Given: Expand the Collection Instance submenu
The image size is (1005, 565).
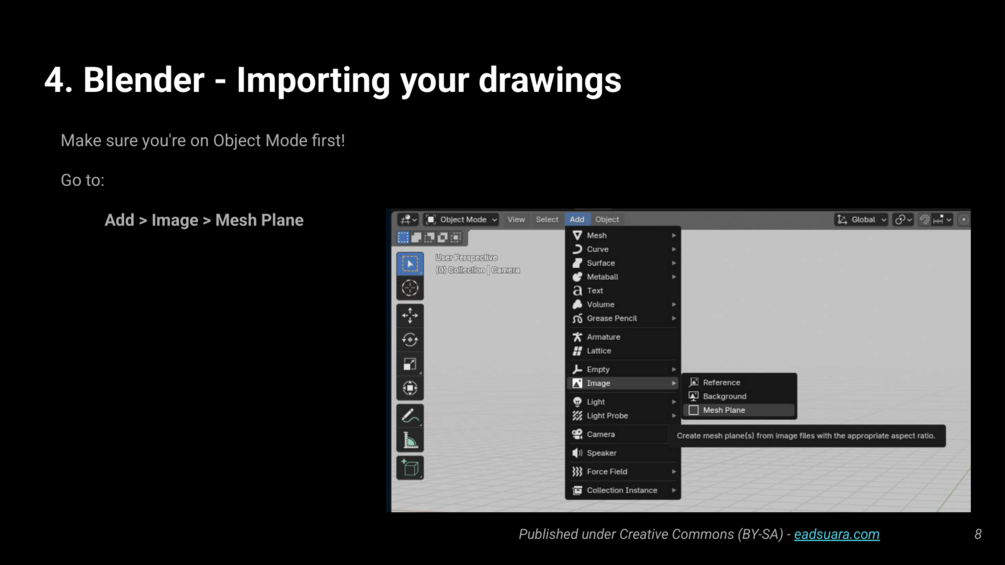Looking at the screenshot, I should pyautogui.click(x=623, y=491).
